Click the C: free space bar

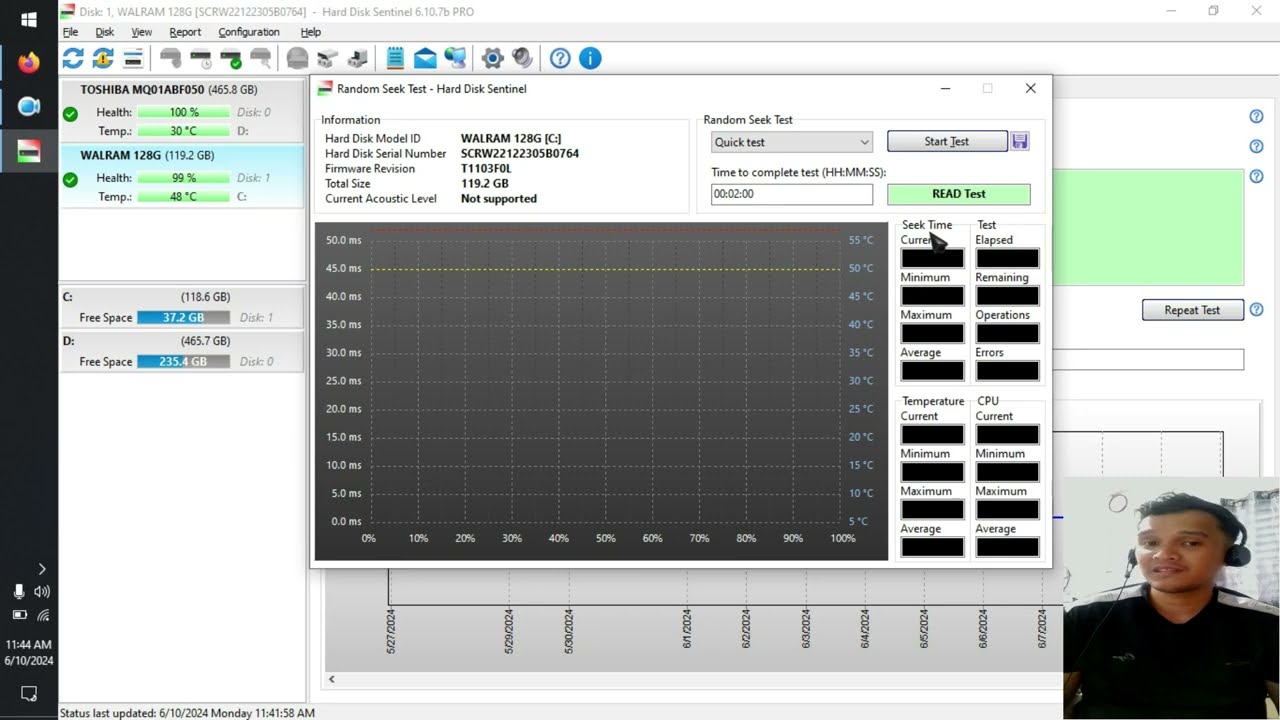point(184,317)
